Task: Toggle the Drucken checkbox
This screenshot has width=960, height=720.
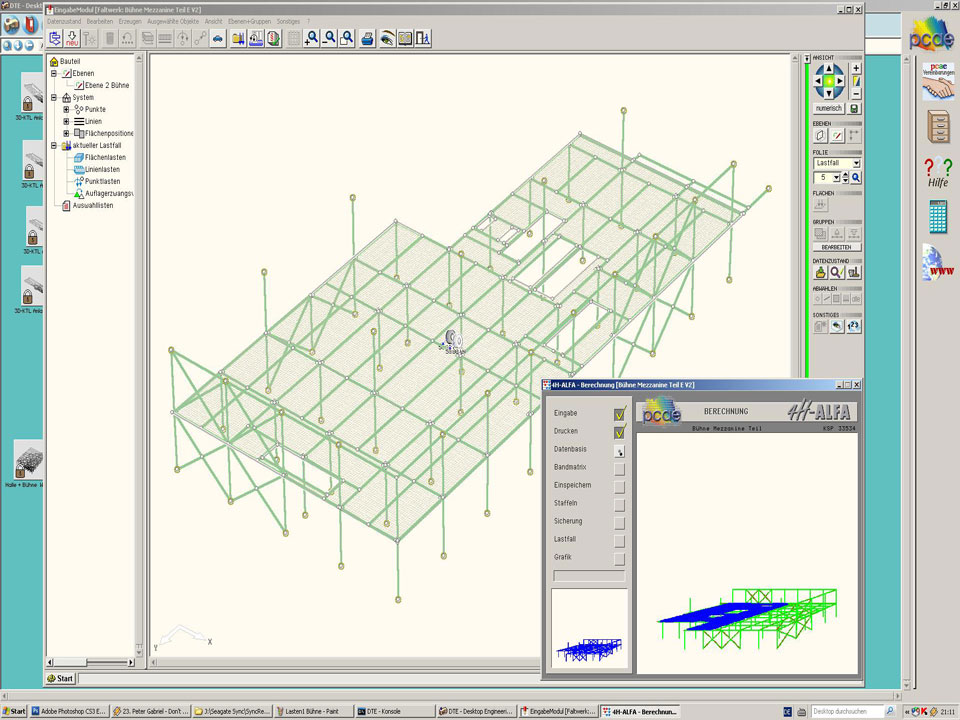Action: 619,432
